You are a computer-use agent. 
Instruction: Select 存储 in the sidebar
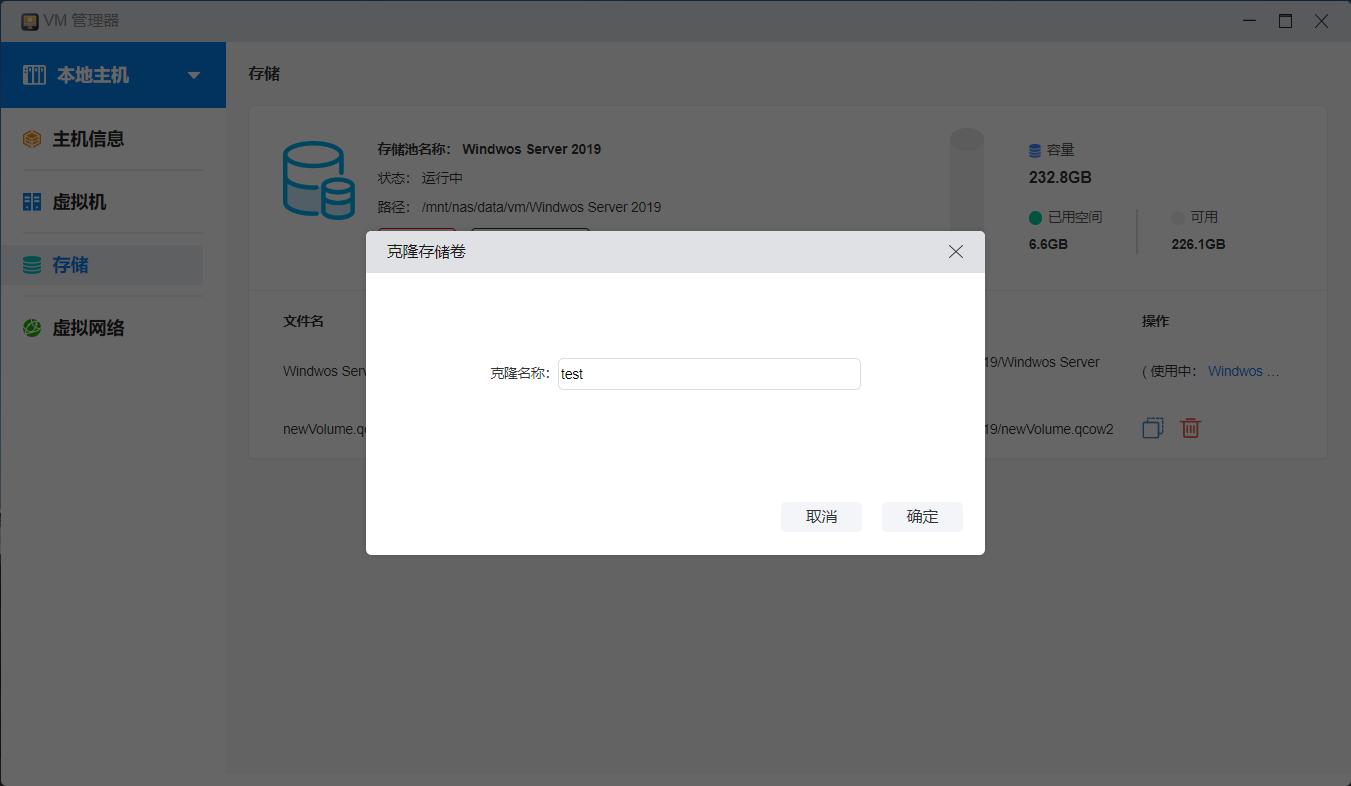[x=102, y=265]
